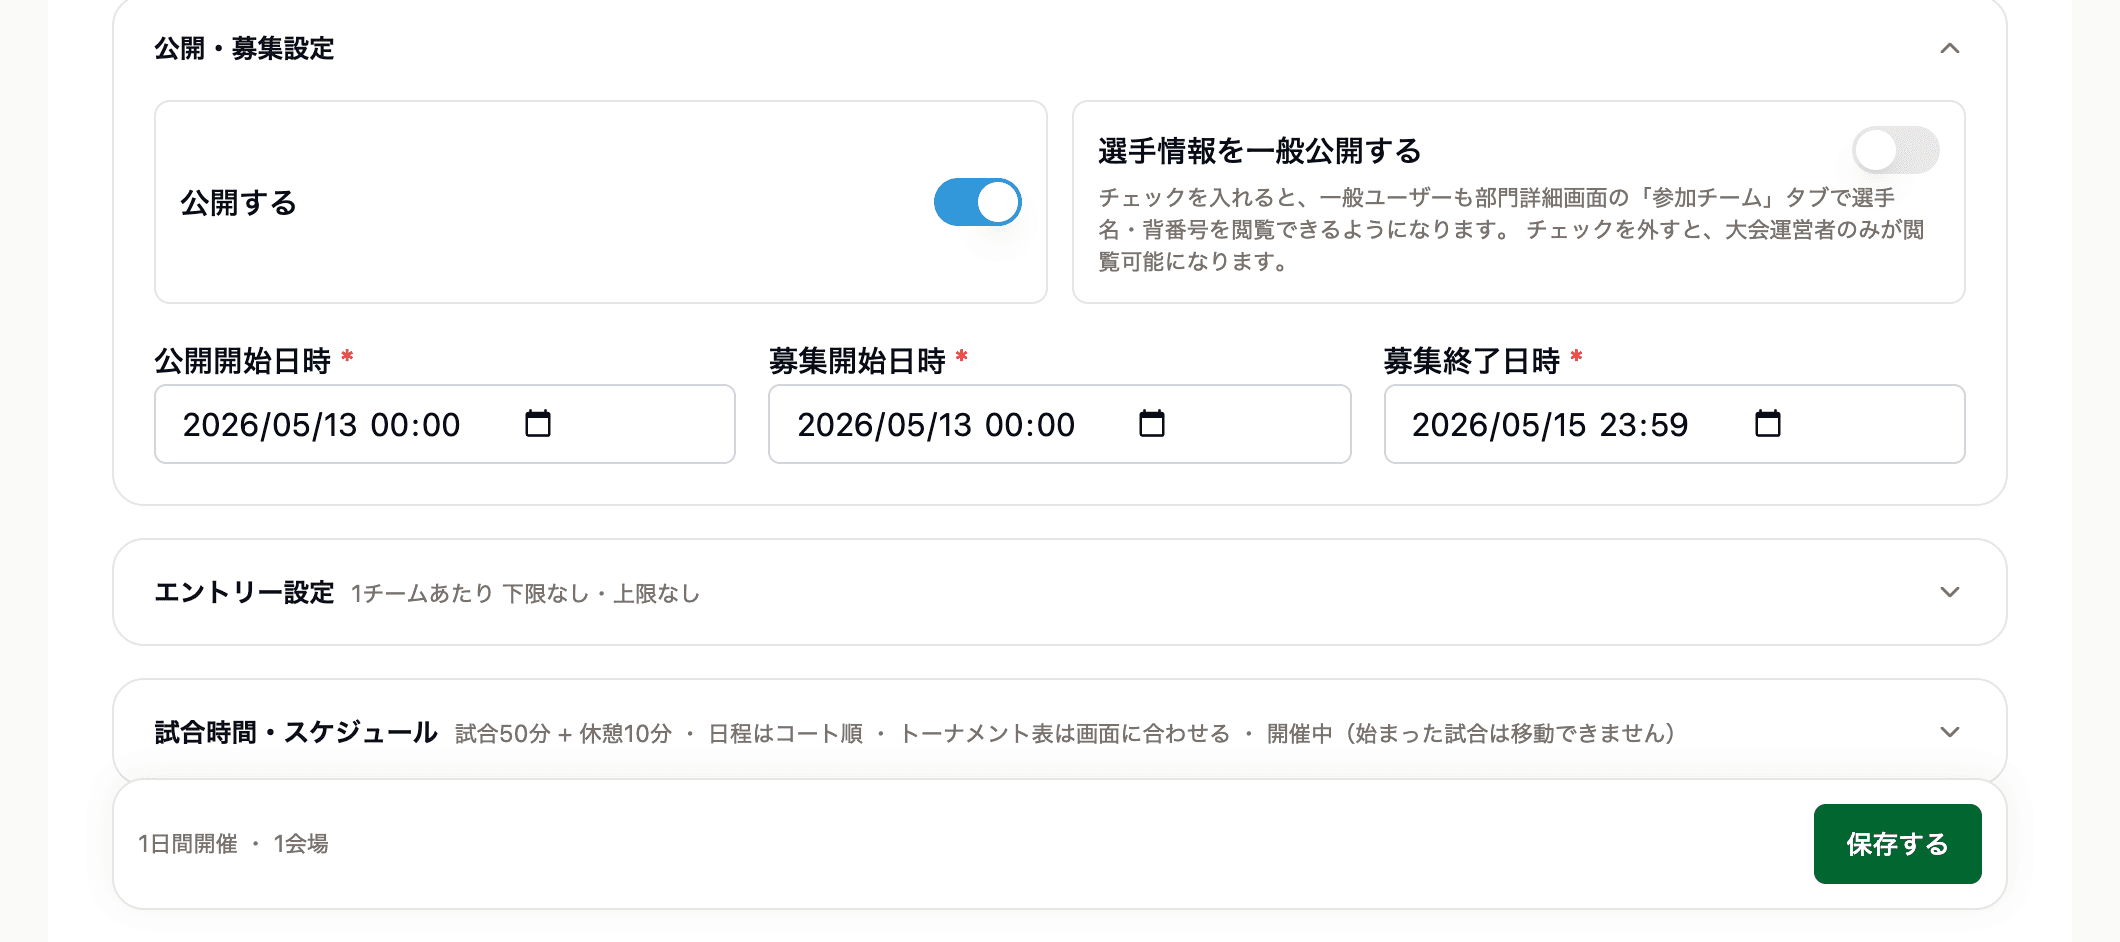This screenshot has height=942, width=2120.
Task: Click the 保存する button
Action: pyautogui.click(x=1897, y=844)
